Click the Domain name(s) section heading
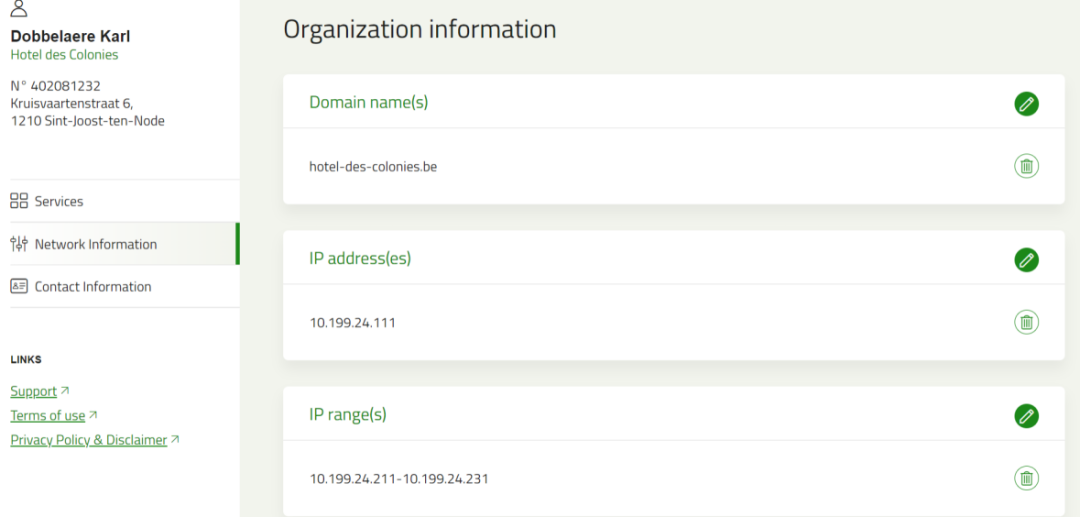 (368, 102)
